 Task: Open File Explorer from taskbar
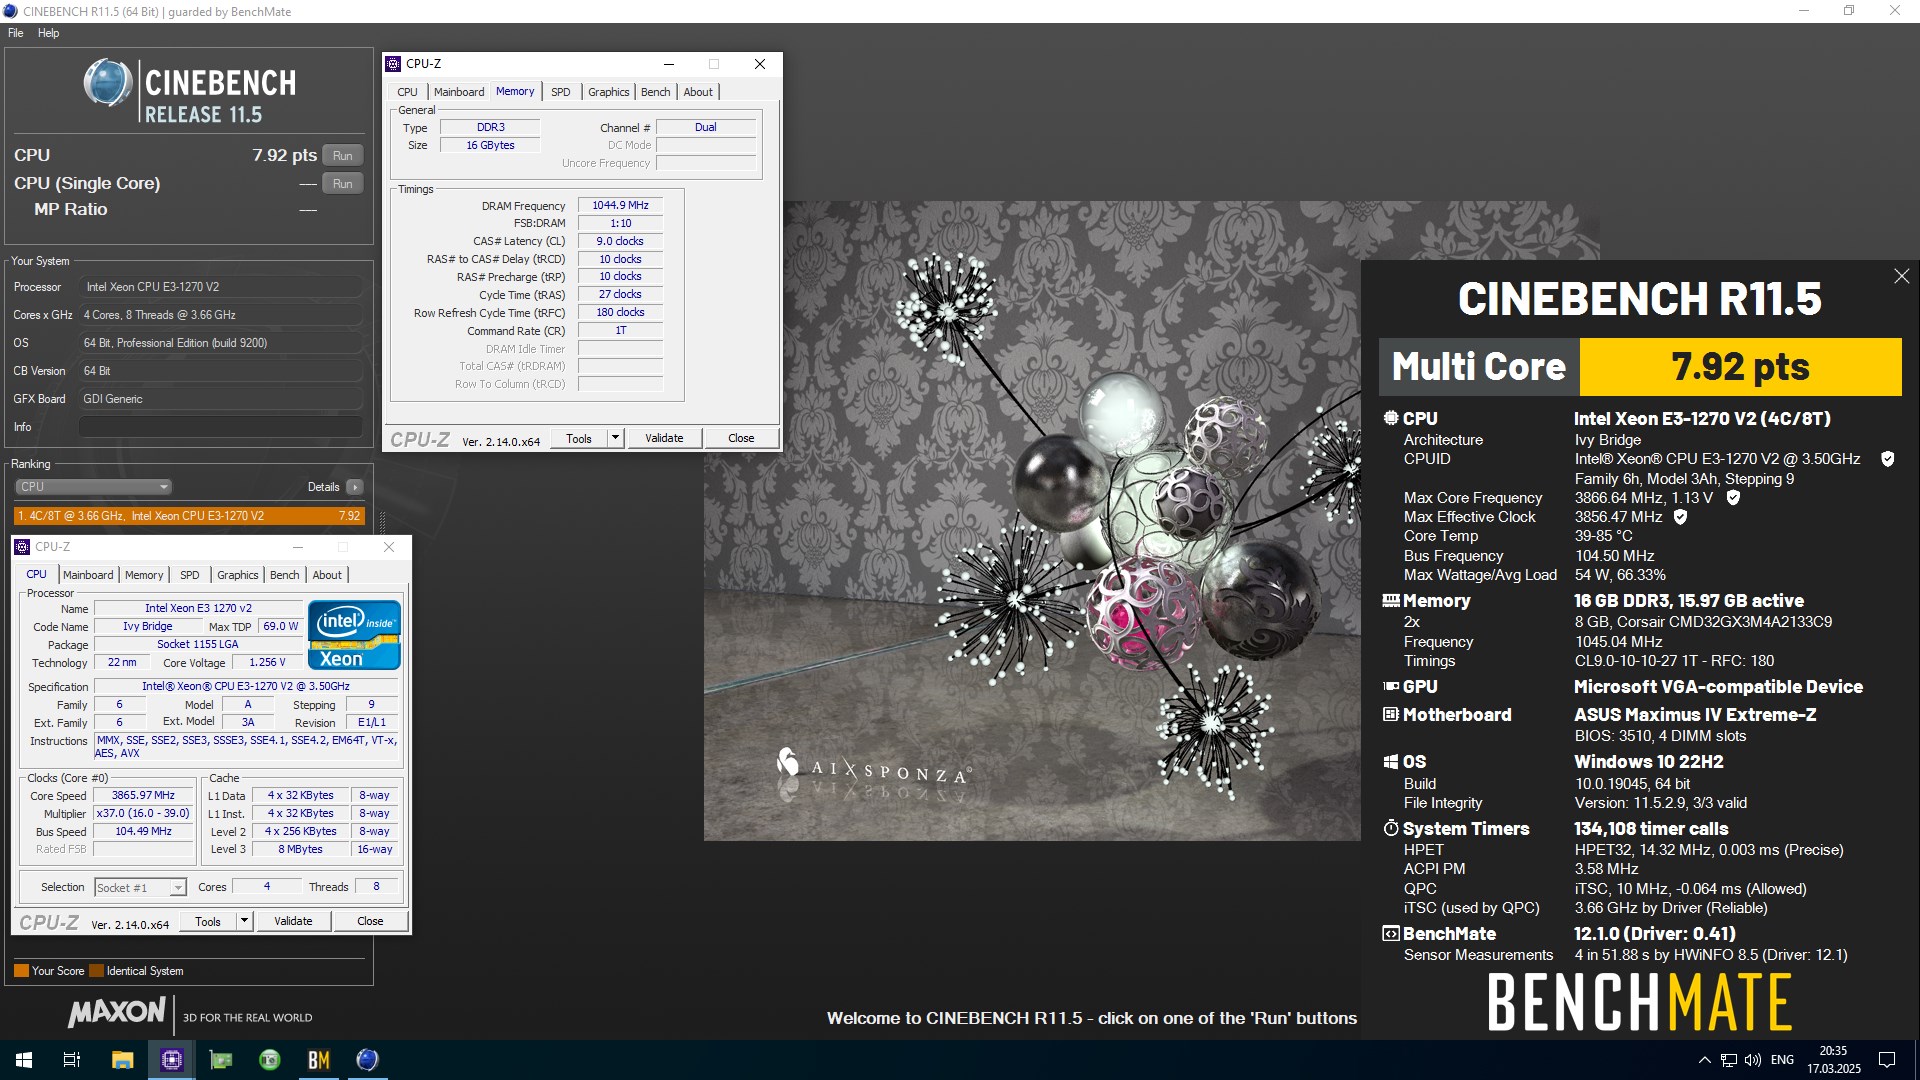122,1060
